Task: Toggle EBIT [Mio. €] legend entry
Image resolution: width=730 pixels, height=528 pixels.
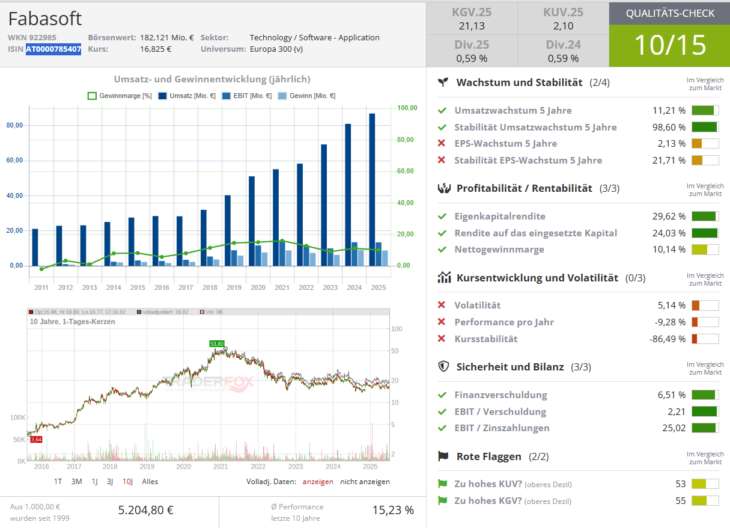Action: click(247, 96)
